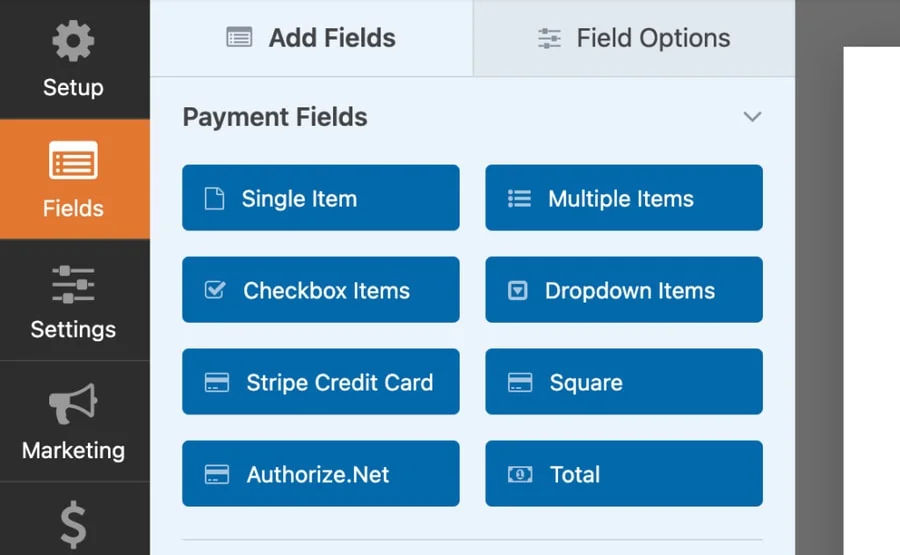
Task: Switch to the Field Options tab
Action: coord(634,39)
